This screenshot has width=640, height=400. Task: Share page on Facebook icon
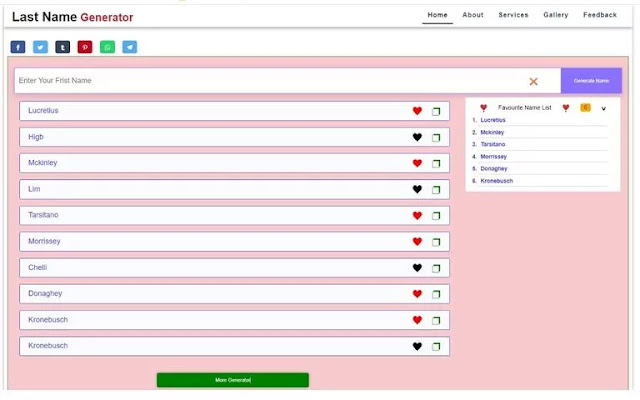point(18,47)
